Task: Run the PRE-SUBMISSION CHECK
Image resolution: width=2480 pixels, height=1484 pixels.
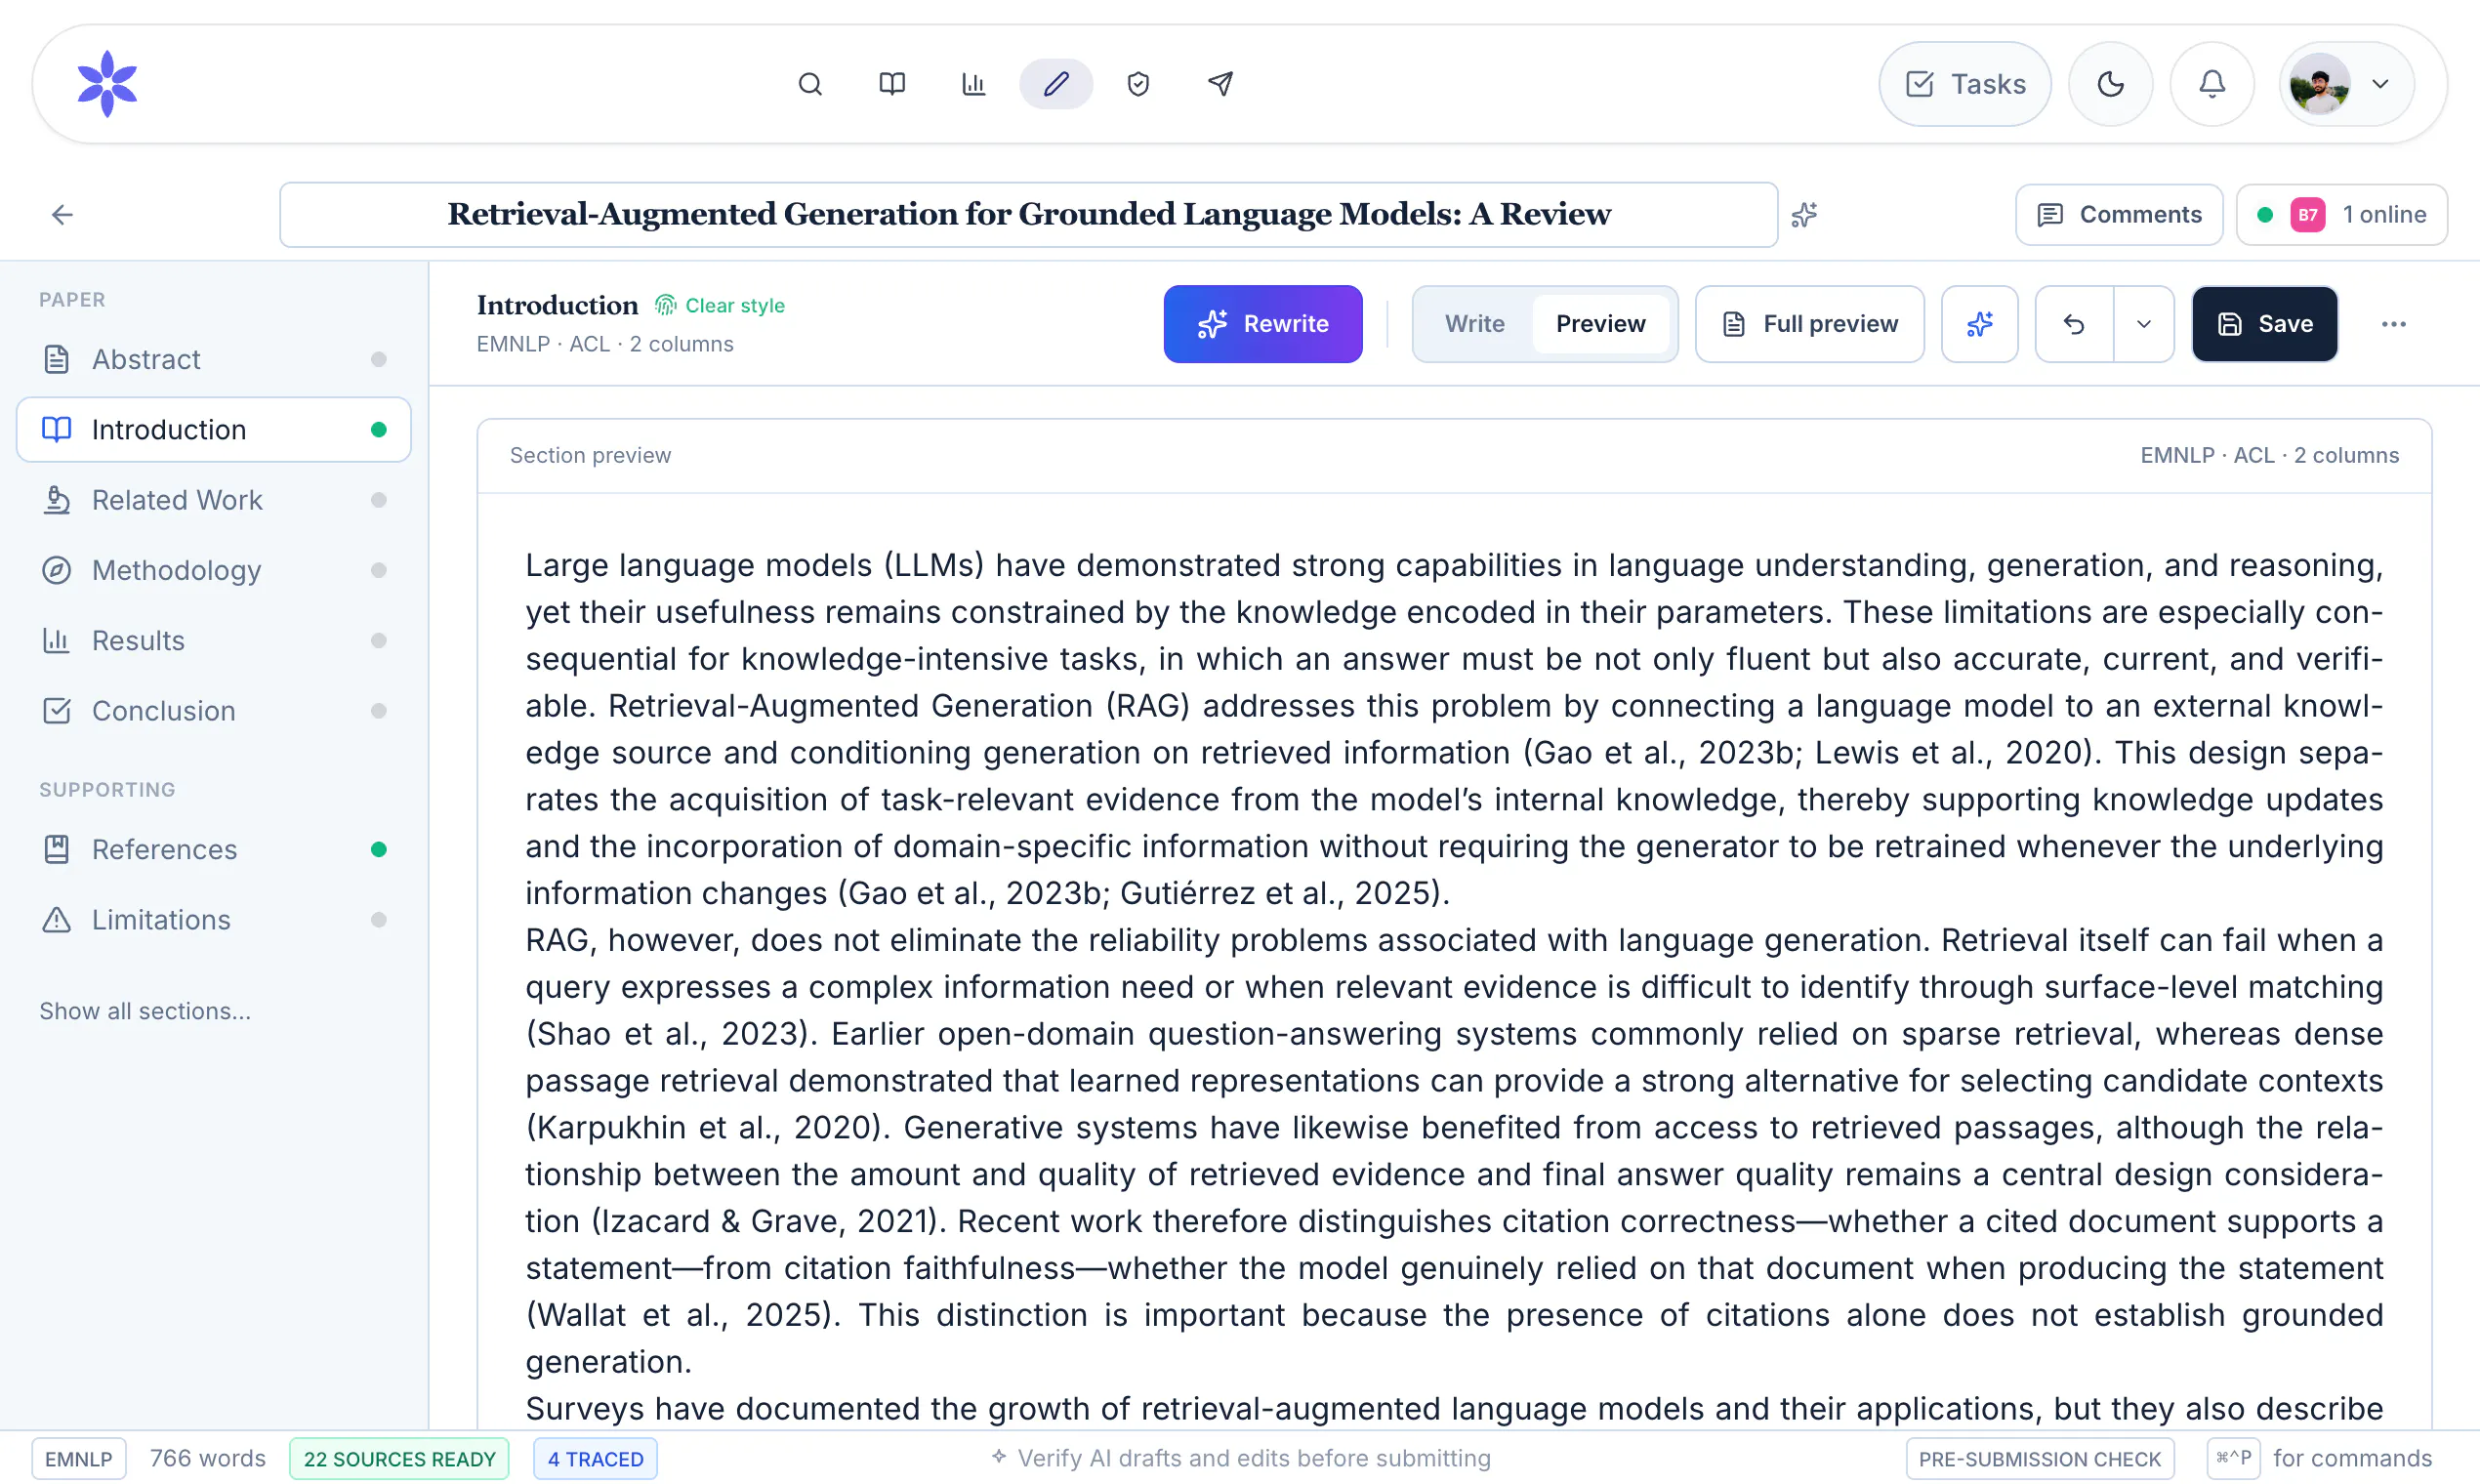Action: tap(2040, 1459)
